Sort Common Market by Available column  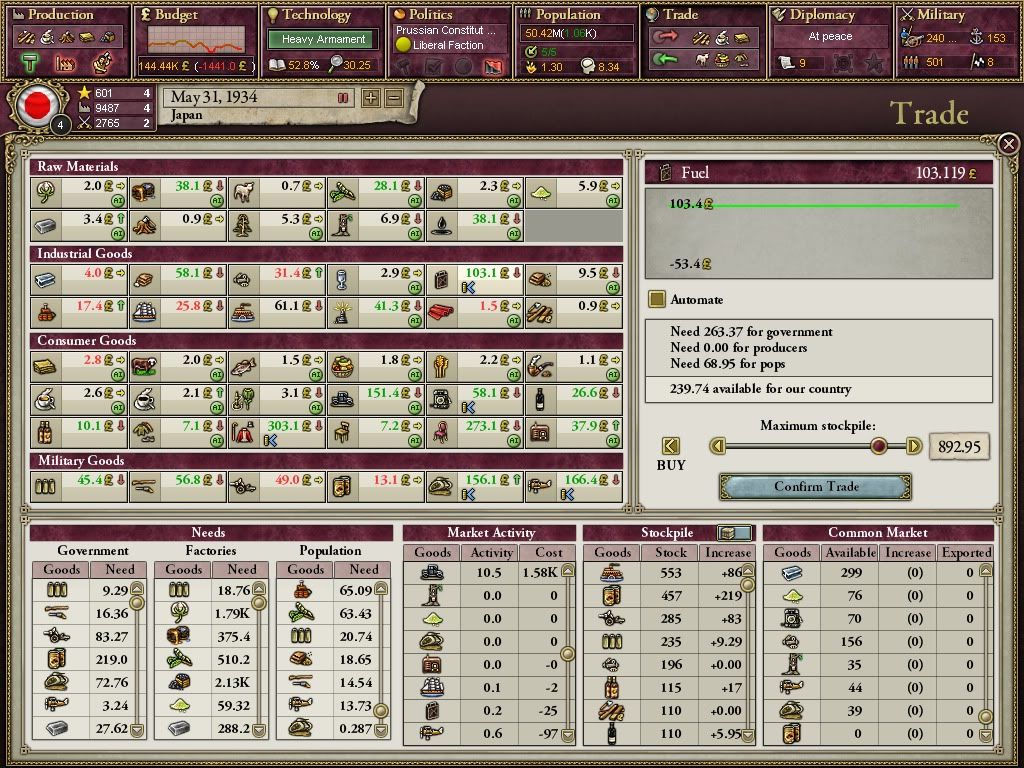point(850,552)
